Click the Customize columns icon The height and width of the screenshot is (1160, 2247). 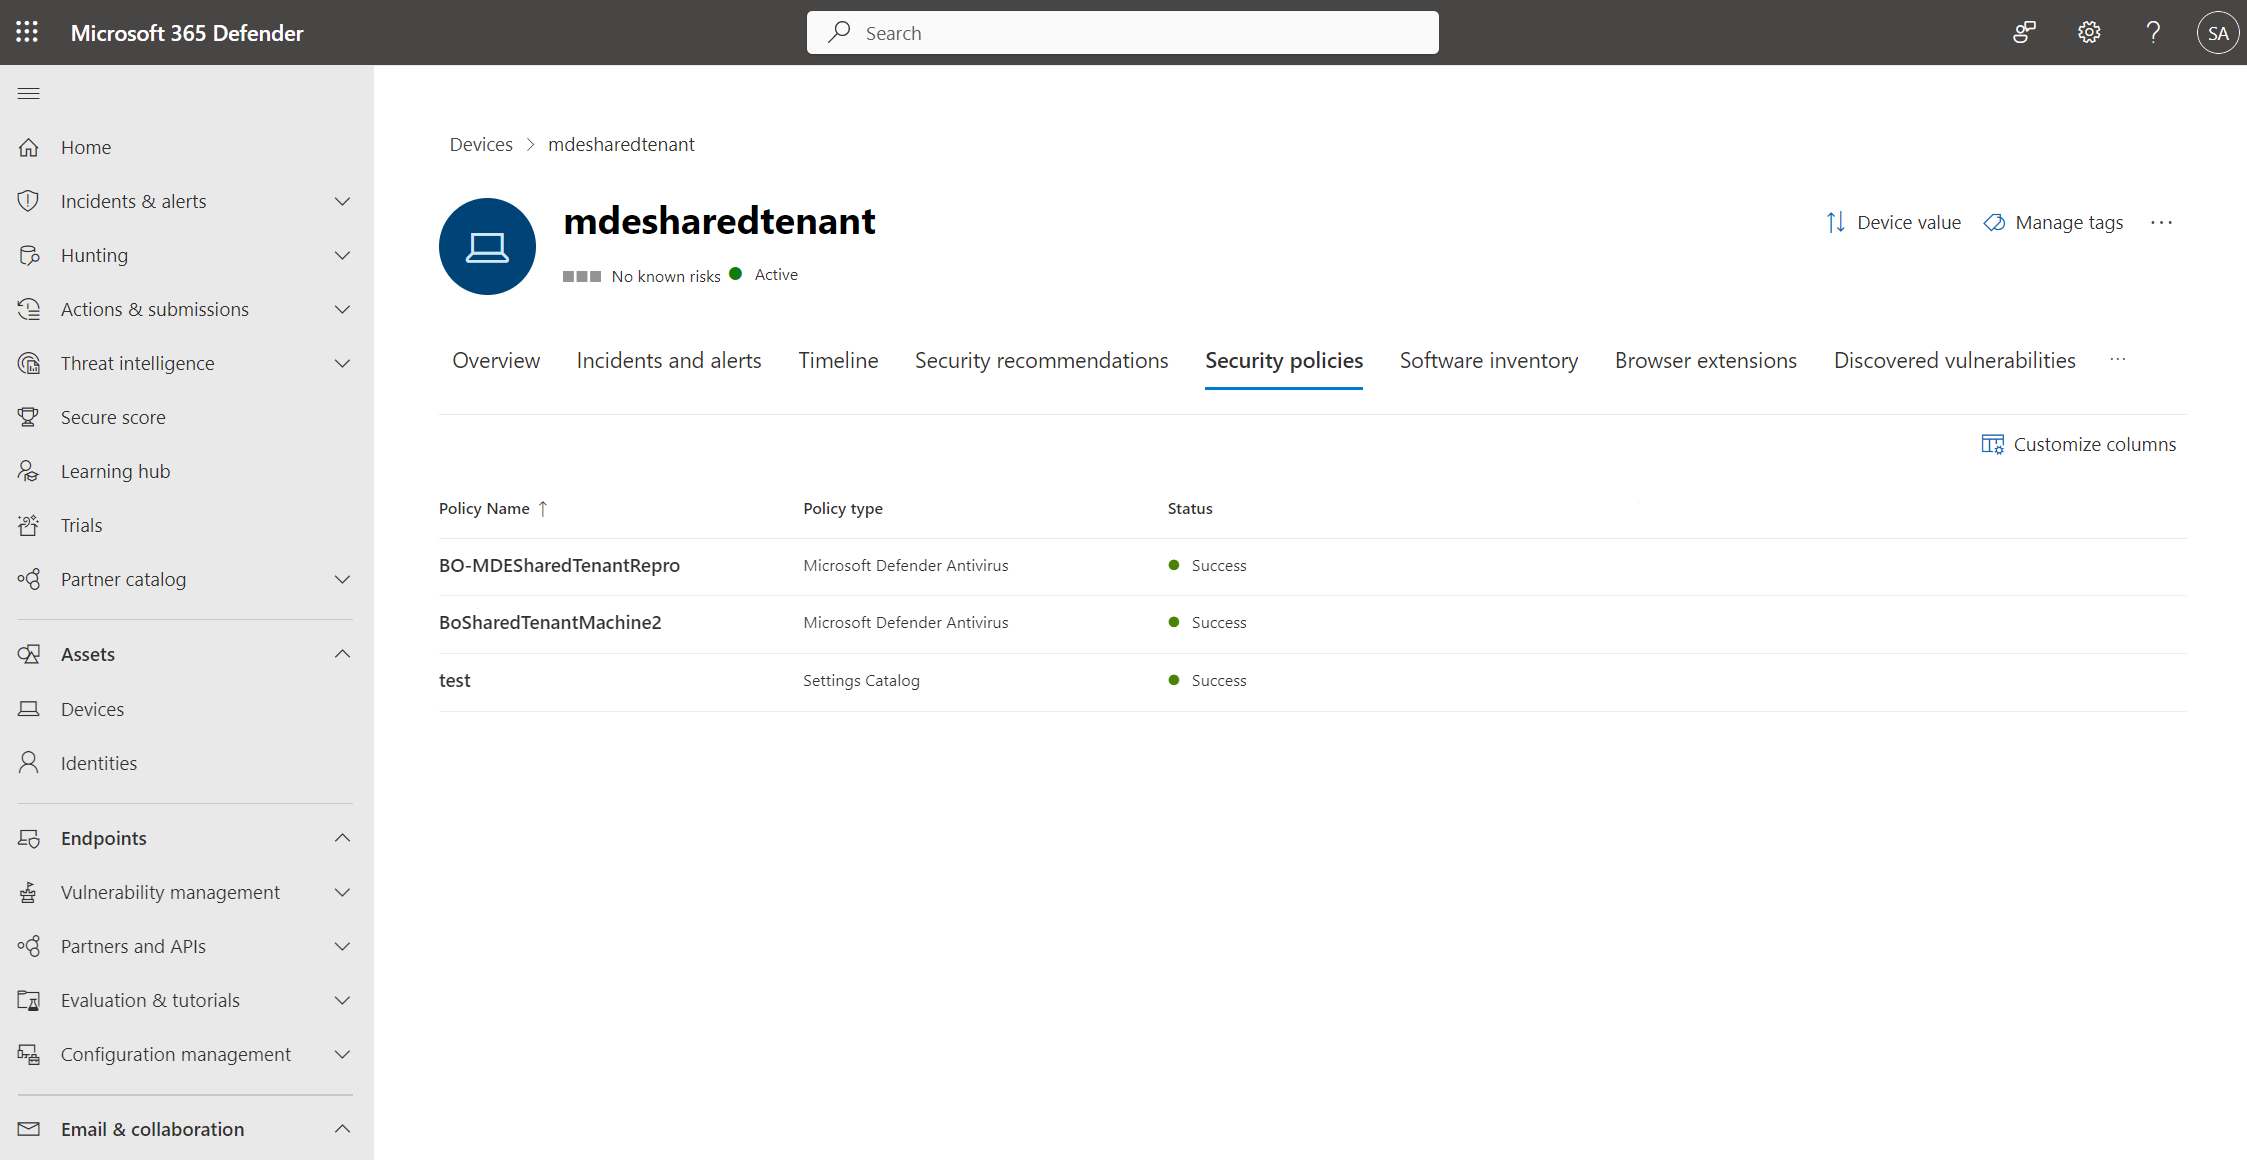pyautogui.click(x=1994, y=442)
